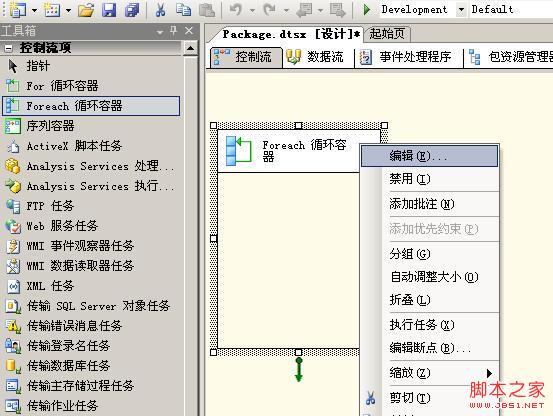Open the toolbox window position dropdown arrow
Image resolution: width=553 pixels, height=416 pixels.
[x=160, y=32]
